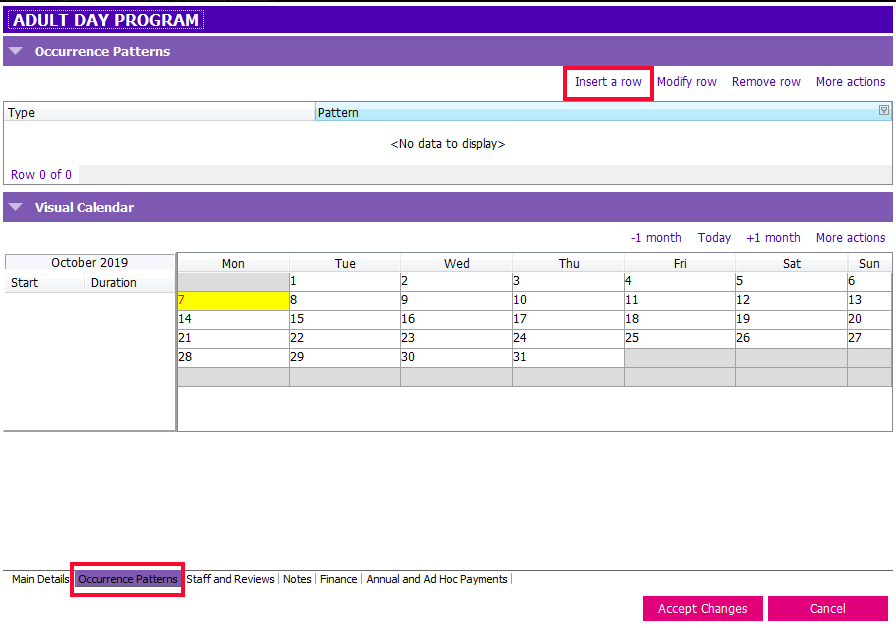Collapse the Occurrence Patterns section triangle

(x=16, y=51)
